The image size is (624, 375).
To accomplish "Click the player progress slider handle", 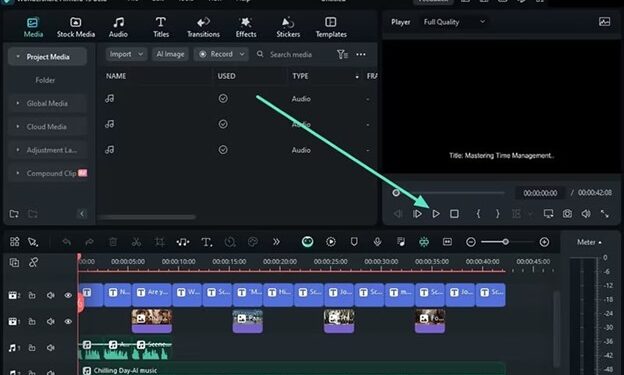I will (x=396, y=193).
